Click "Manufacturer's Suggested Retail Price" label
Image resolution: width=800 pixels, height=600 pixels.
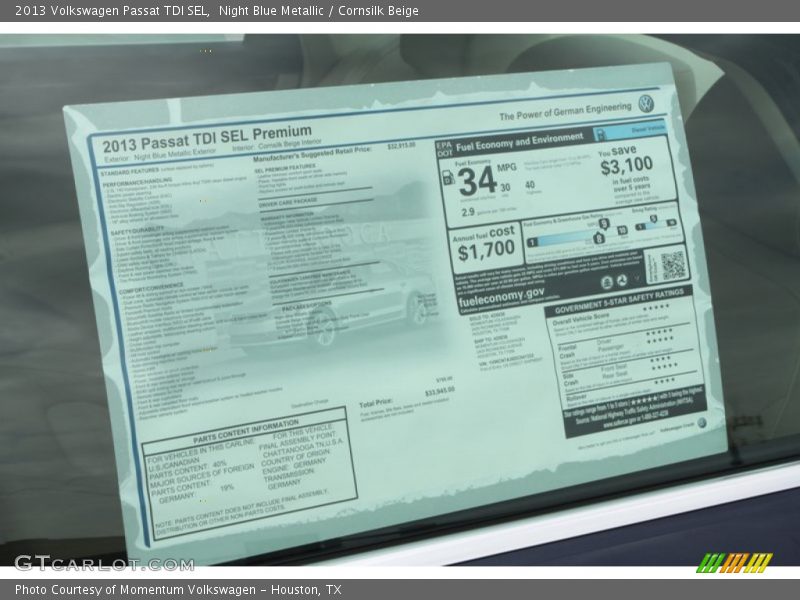click(312, 154)
